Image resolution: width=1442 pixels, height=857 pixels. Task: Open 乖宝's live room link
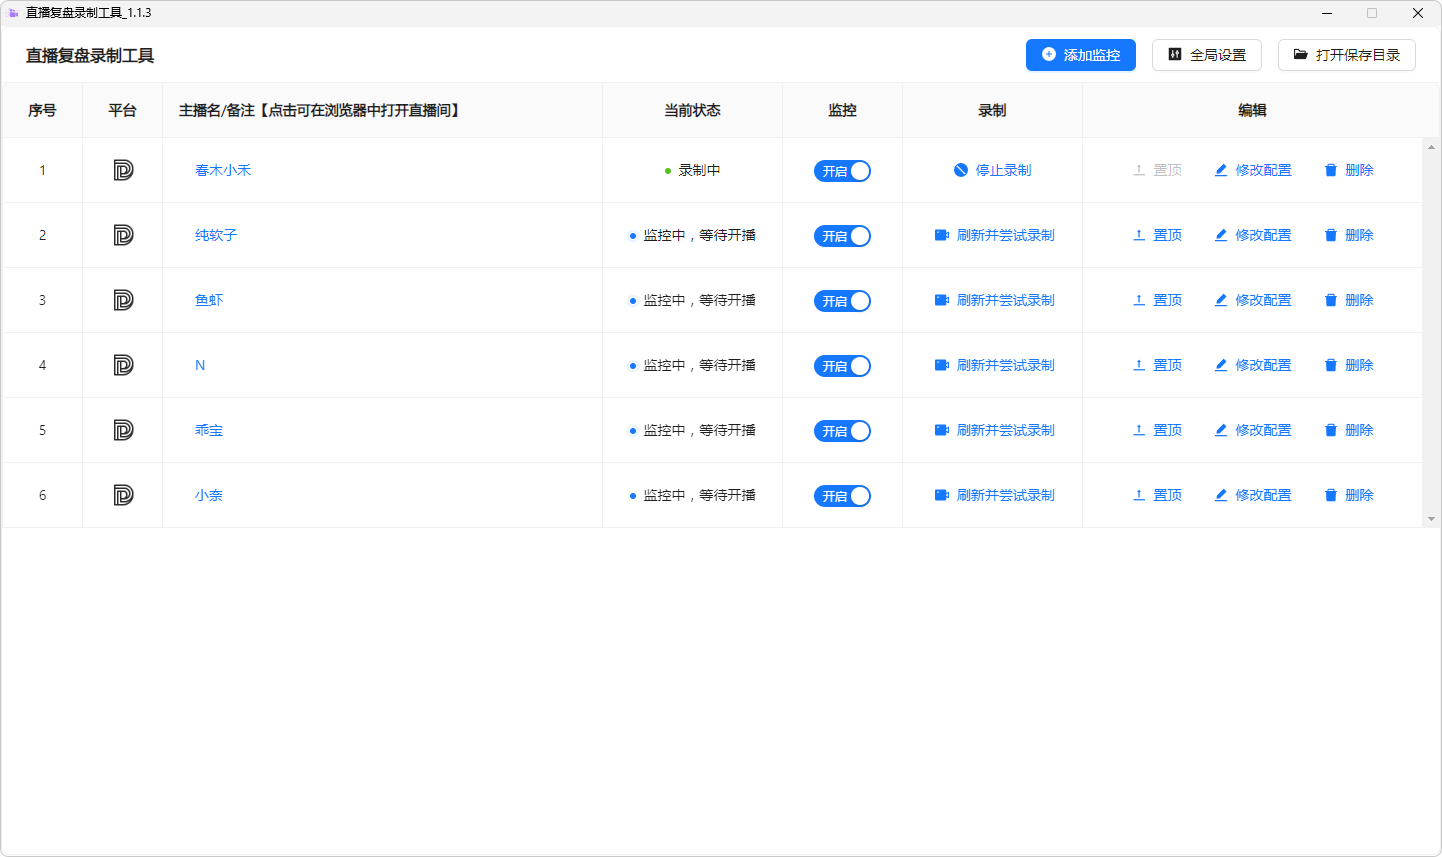tap(208, 429)
